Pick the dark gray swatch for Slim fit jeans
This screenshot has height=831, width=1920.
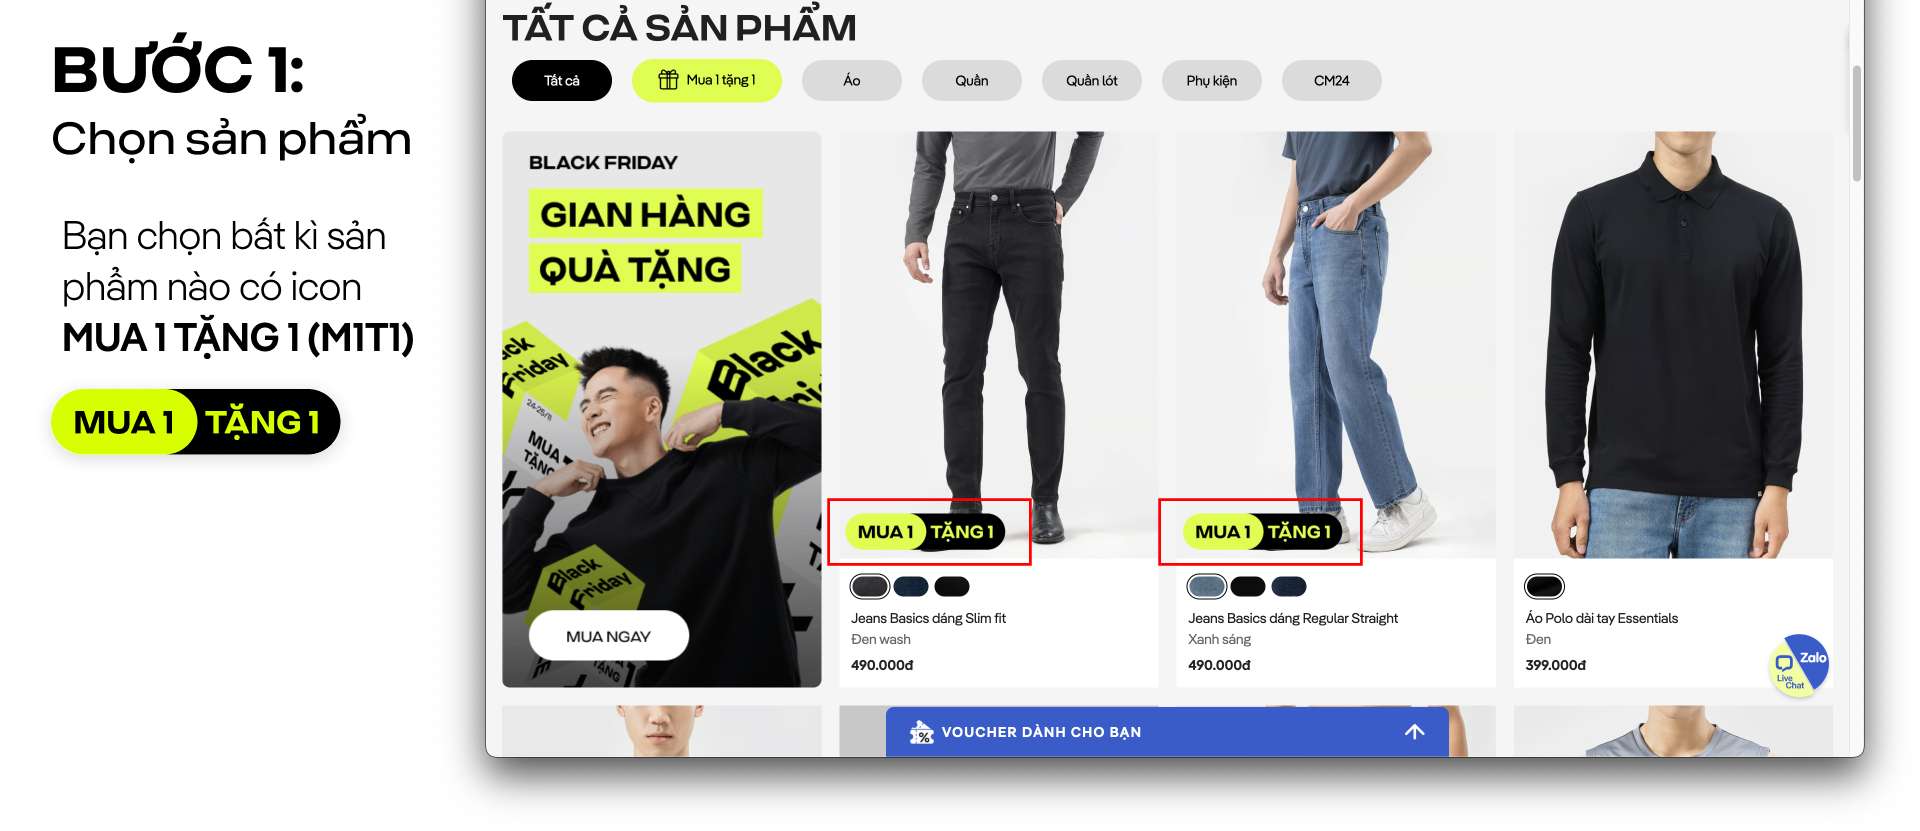click(x=870, y=586)
